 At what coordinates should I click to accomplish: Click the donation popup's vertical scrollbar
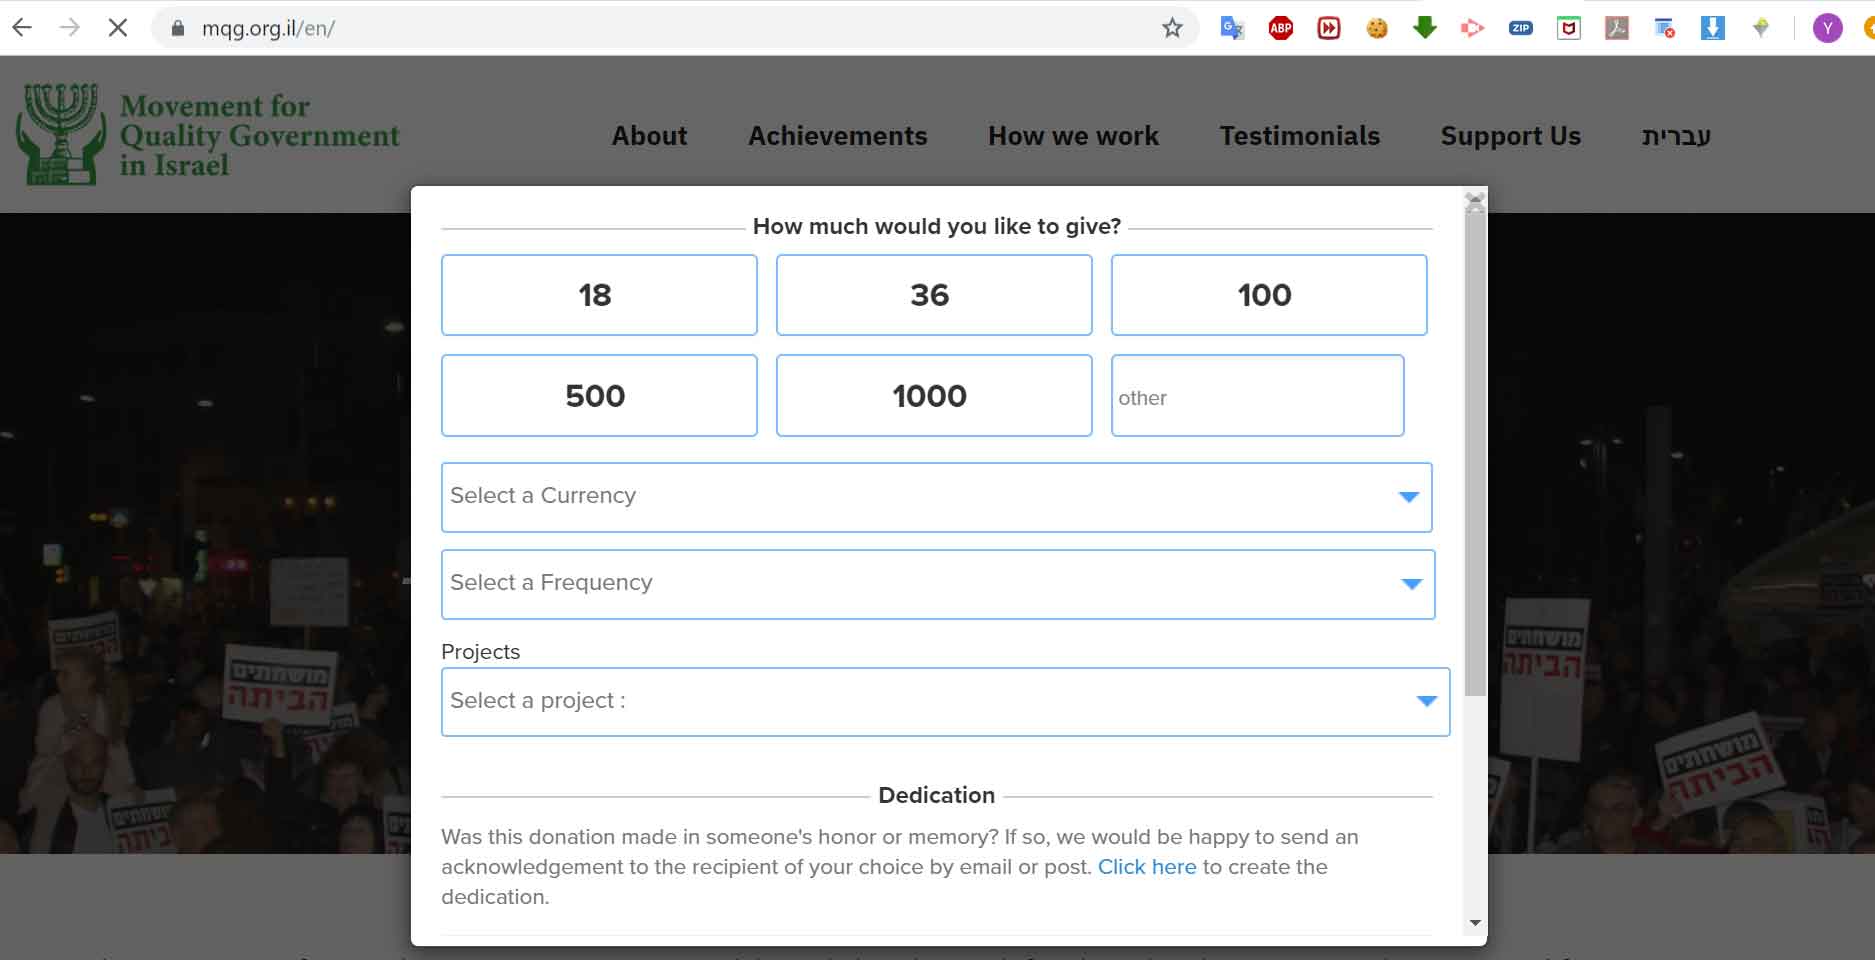pos(1474,450)
